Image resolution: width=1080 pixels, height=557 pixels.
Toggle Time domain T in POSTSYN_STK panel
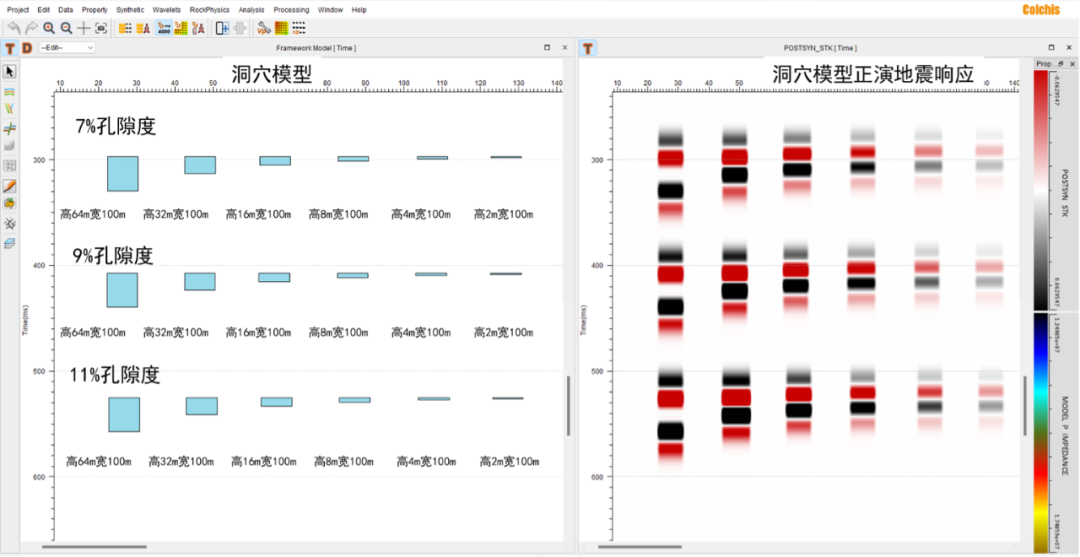[x=588, y=48]
